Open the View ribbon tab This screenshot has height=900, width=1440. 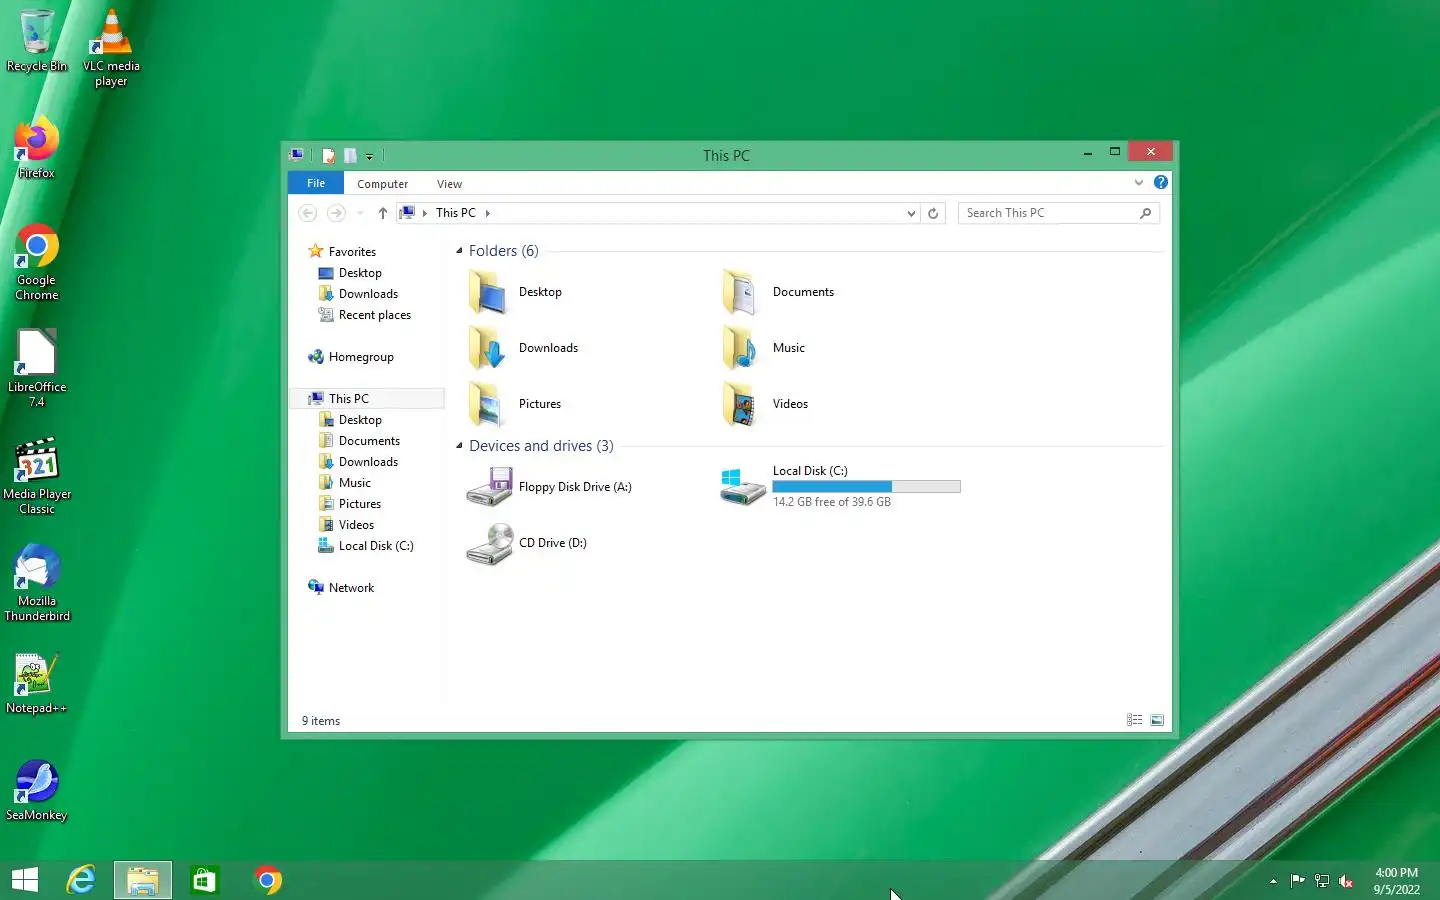(450, 184)
